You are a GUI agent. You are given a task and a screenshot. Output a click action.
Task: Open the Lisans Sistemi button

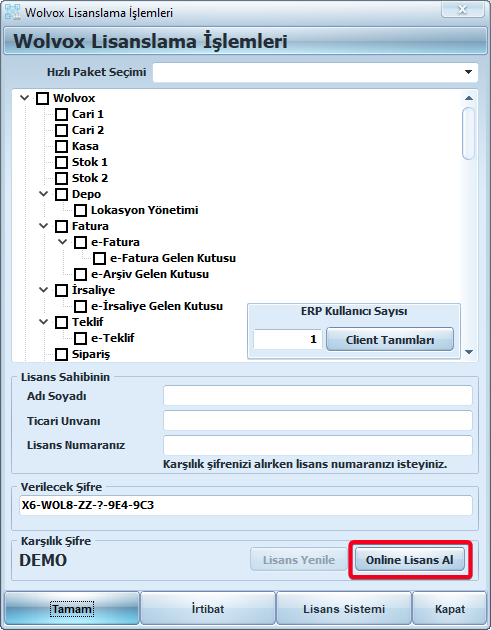point(344,609)
